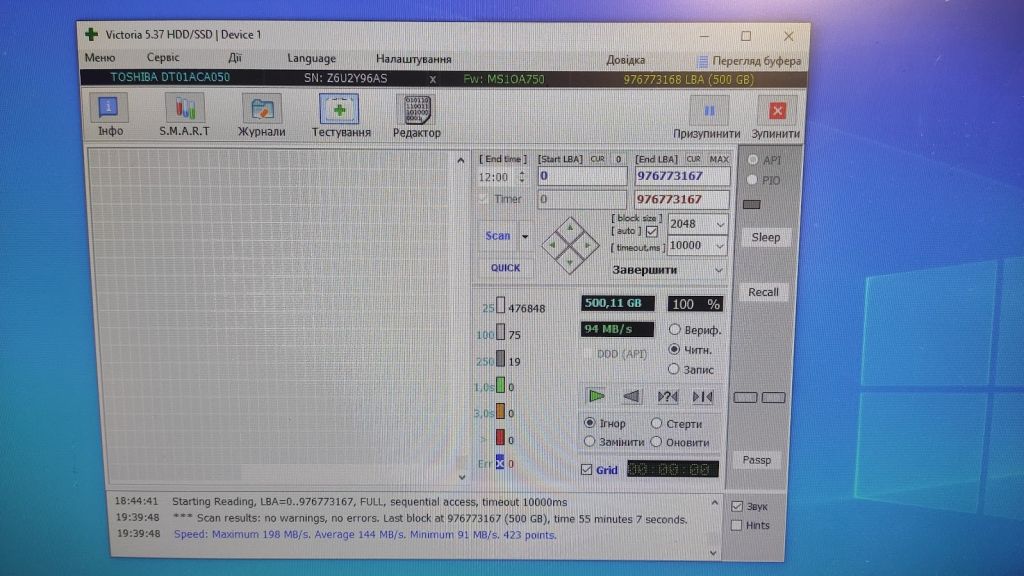Pause the scan with Призупинити
This screenshot has width=1024, height=576.
click(707, 118)
